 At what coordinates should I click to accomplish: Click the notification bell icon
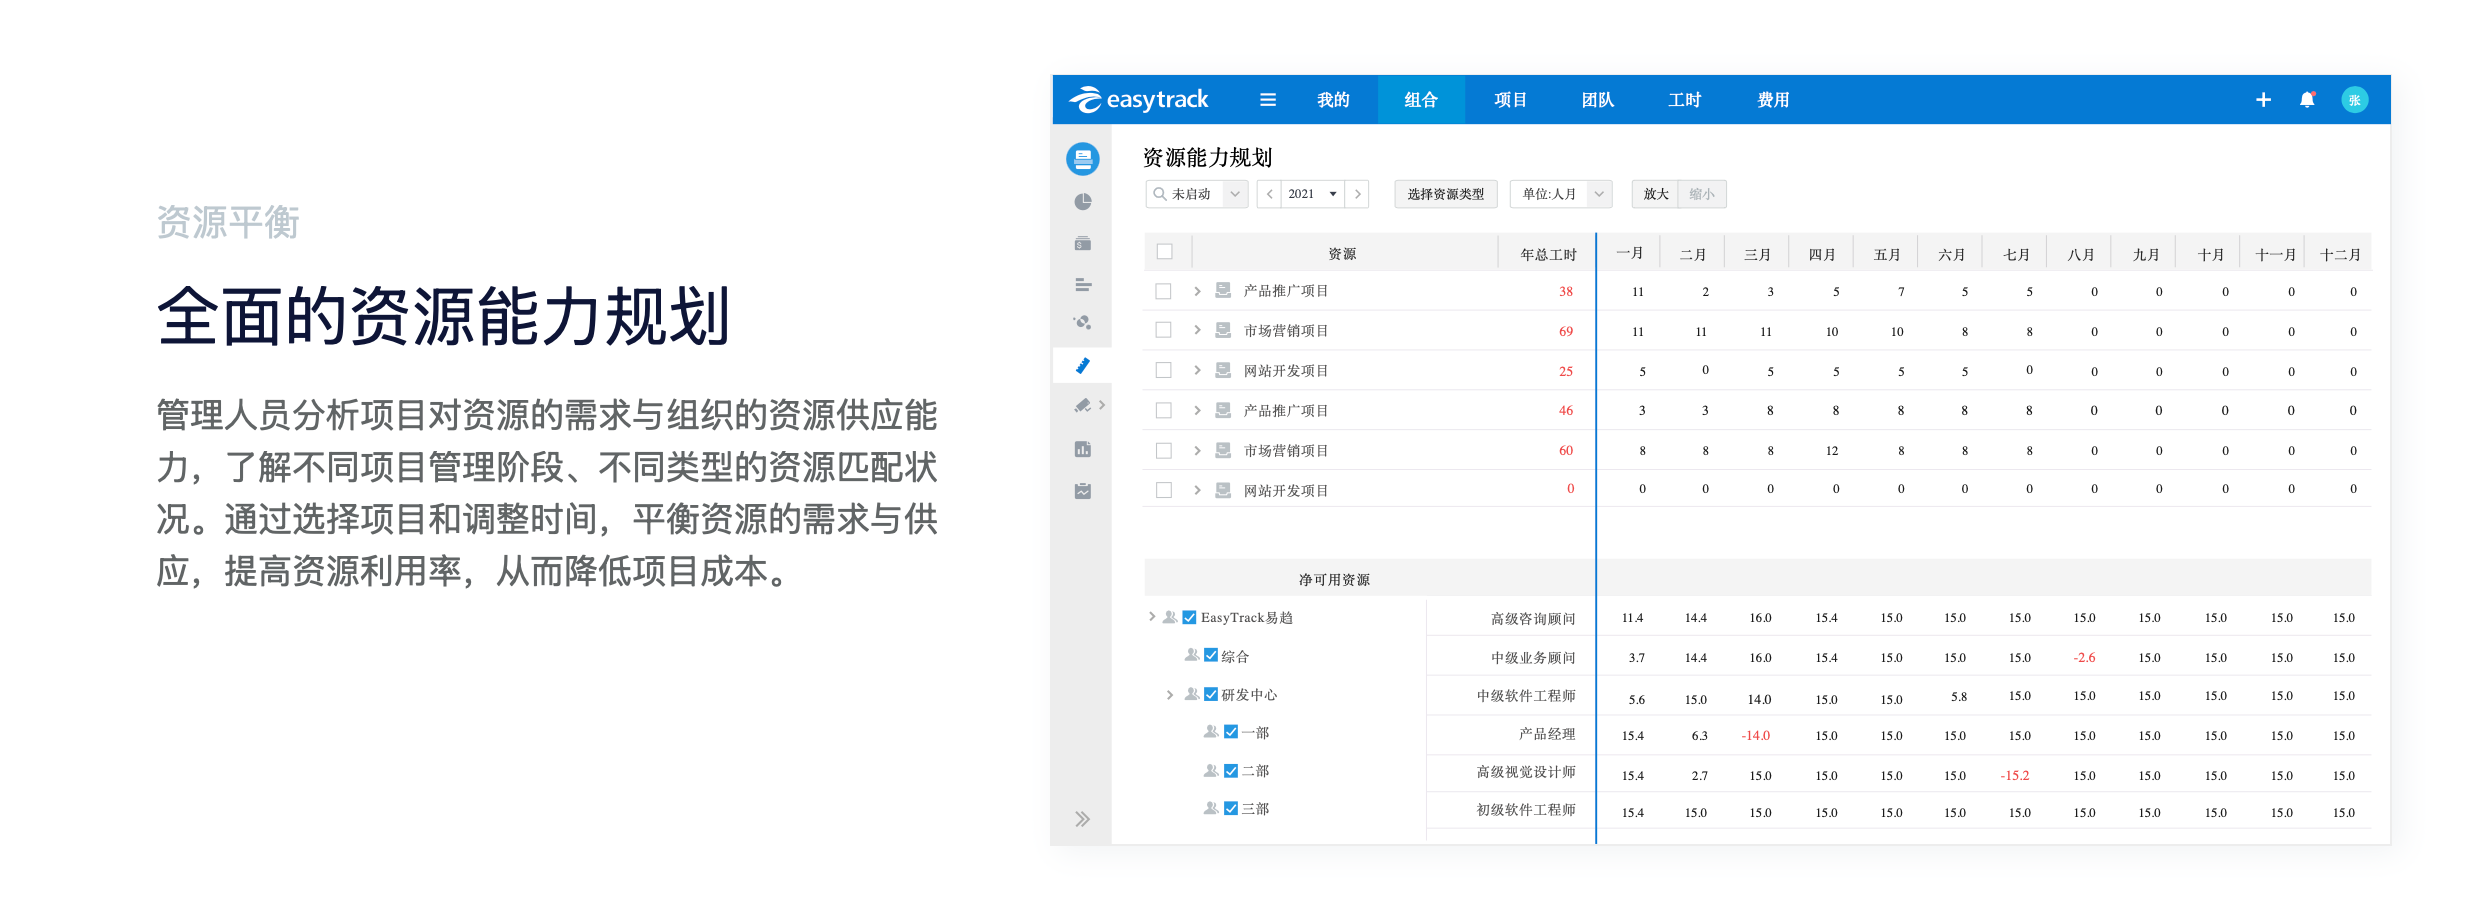click(x=2307, y=100)
